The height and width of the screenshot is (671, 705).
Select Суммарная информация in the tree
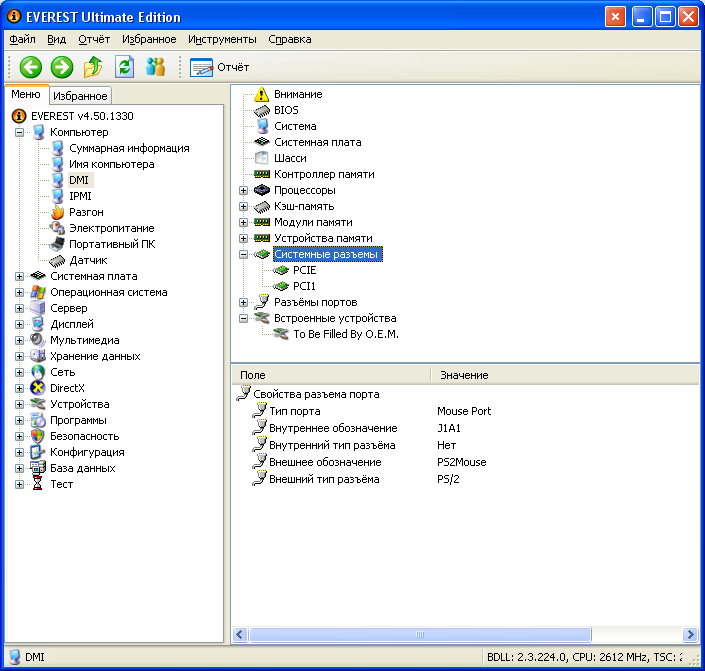tap(129, 148)
